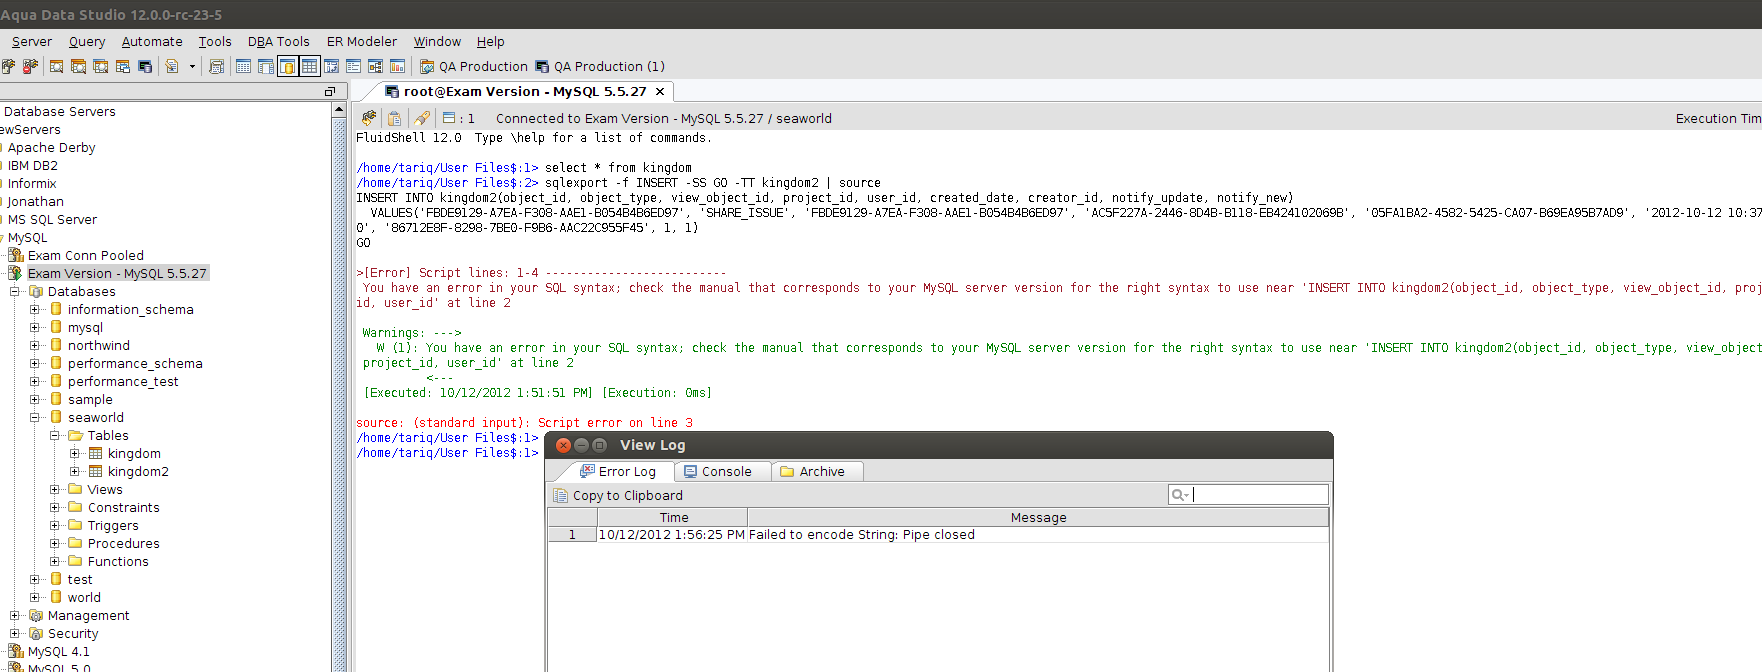Click the magnifier icon in View Log search
Viewport: 1762px width, 672px height.
(x=1179, y=494)
